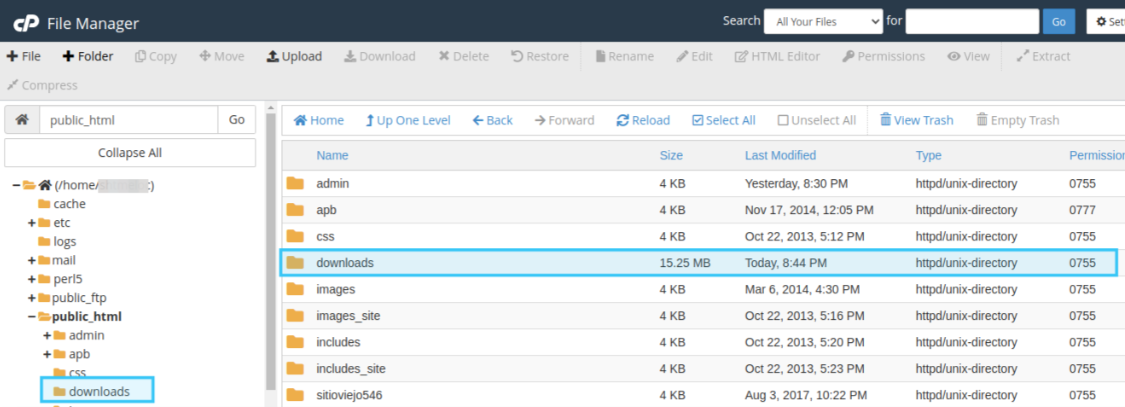The image size is (1125, 407).
Task: Click includes_site folder icon in list
Action: tap(296, 369)
